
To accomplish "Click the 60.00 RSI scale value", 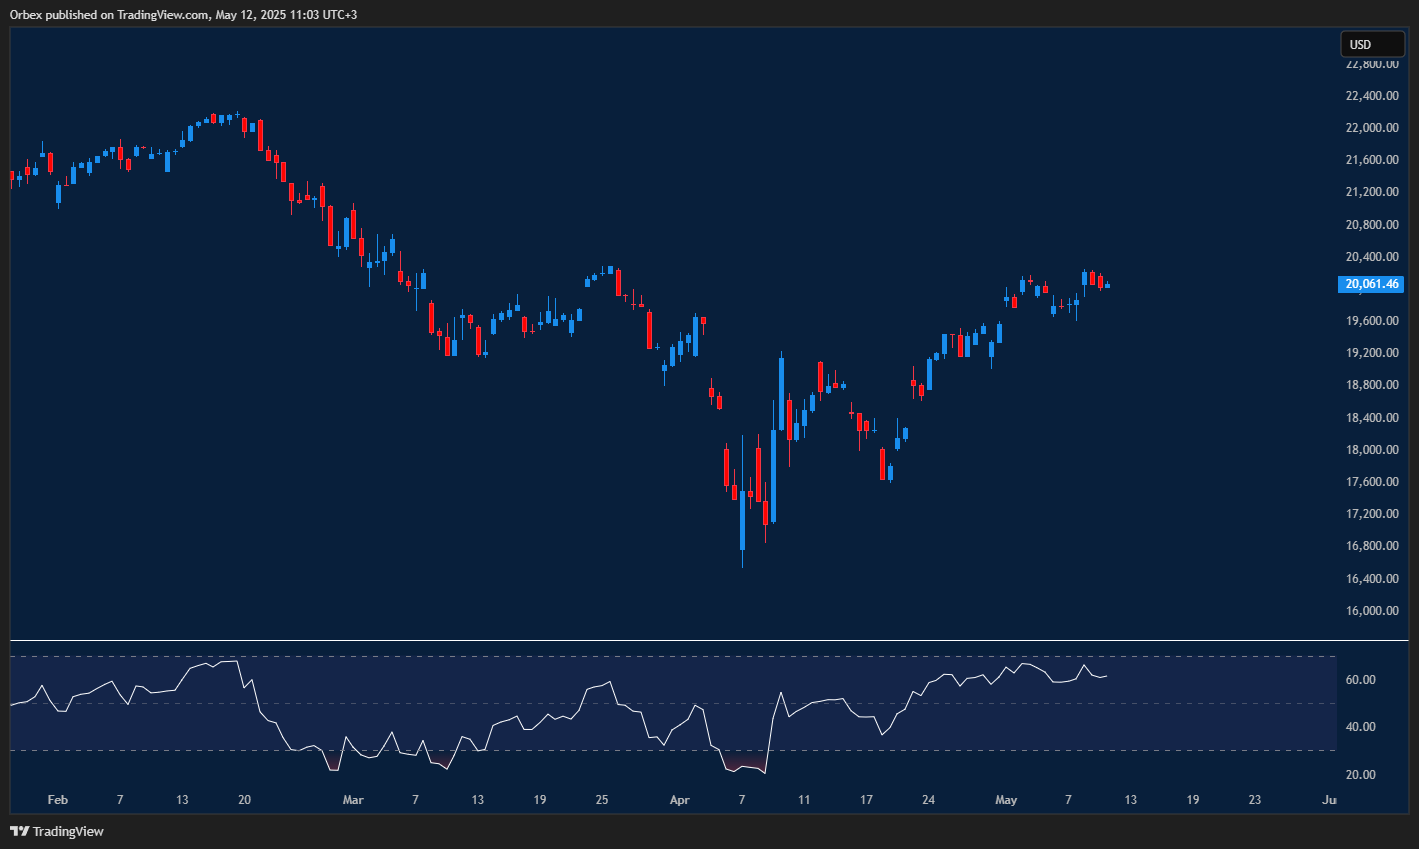I will pyautogui.click(x=1363, y=679).
